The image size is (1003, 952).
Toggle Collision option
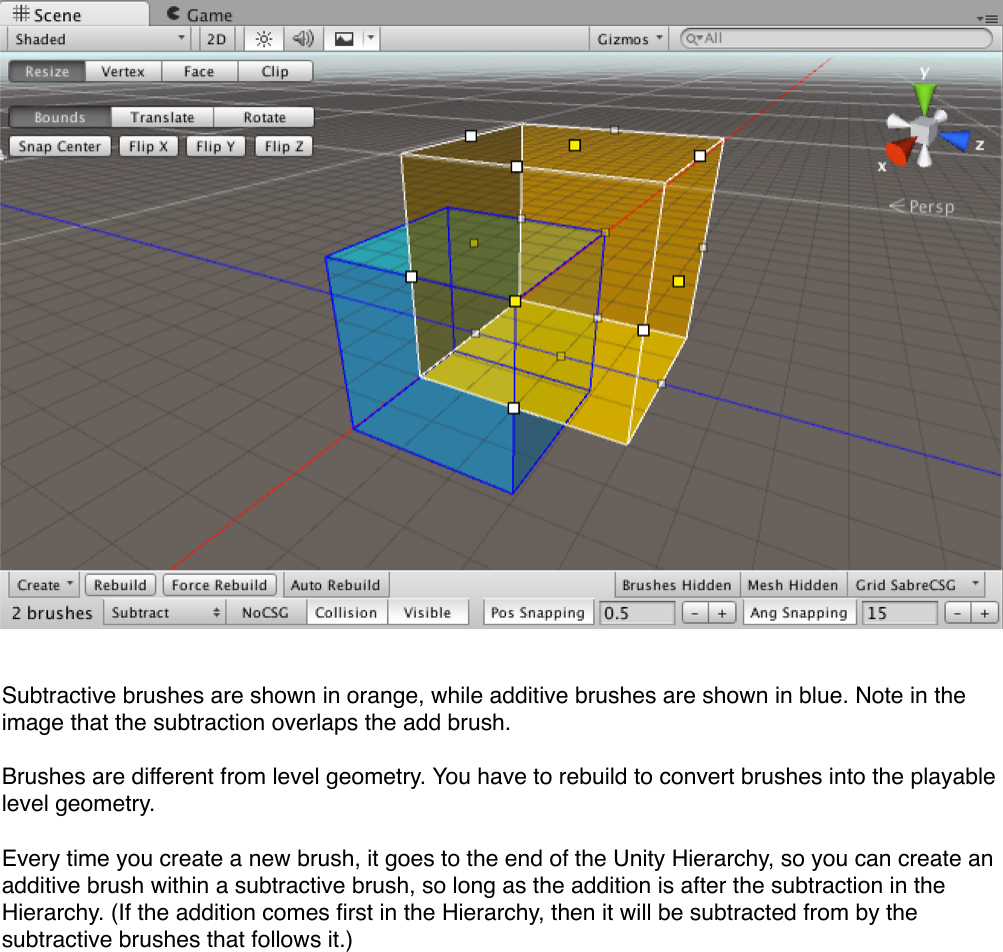[346, 612]
